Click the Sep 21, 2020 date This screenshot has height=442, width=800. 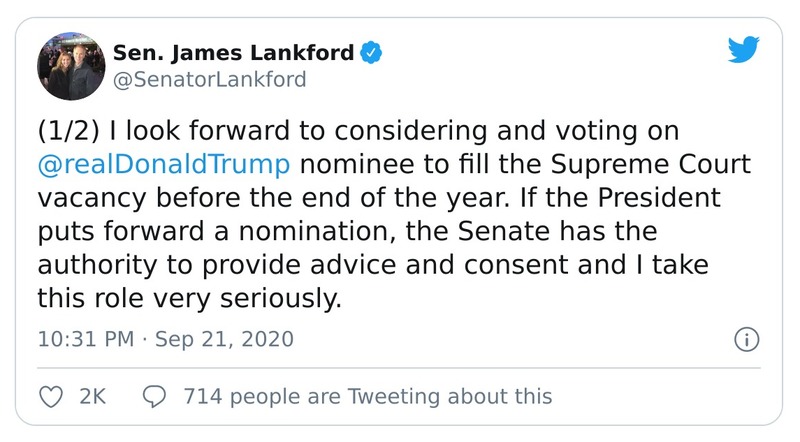coord(224,339)
